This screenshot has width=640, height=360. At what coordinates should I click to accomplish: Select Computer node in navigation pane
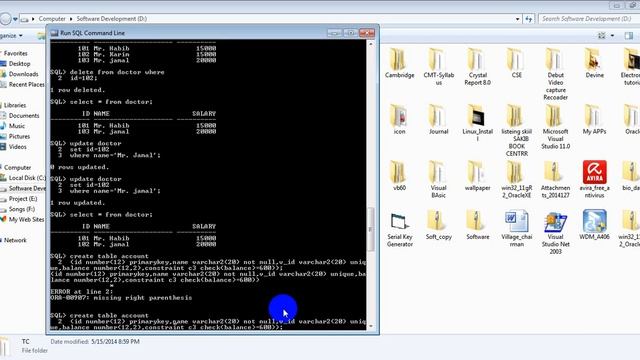(x=17, y=168)
